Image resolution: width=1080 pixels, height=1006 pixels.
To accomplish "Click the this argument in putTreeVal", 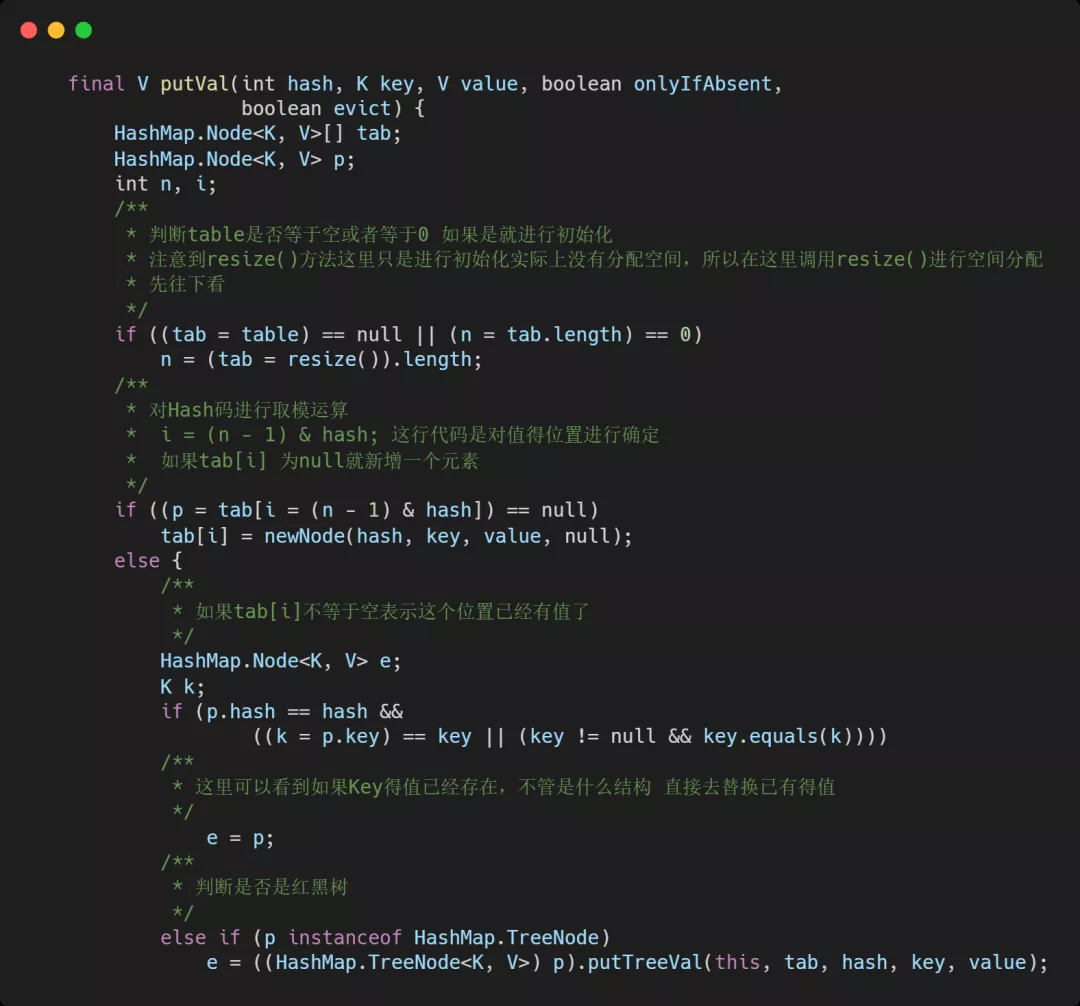I will point(737,963).
